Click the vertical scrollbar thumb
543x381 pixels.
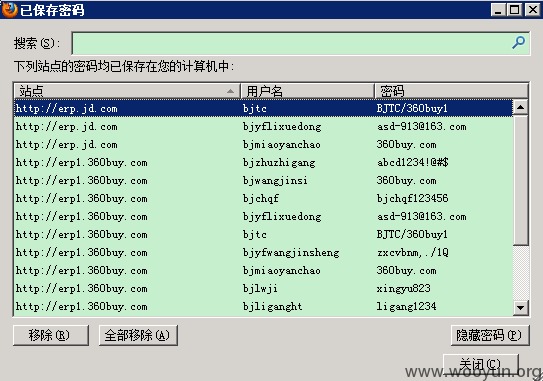pos(520,180)
